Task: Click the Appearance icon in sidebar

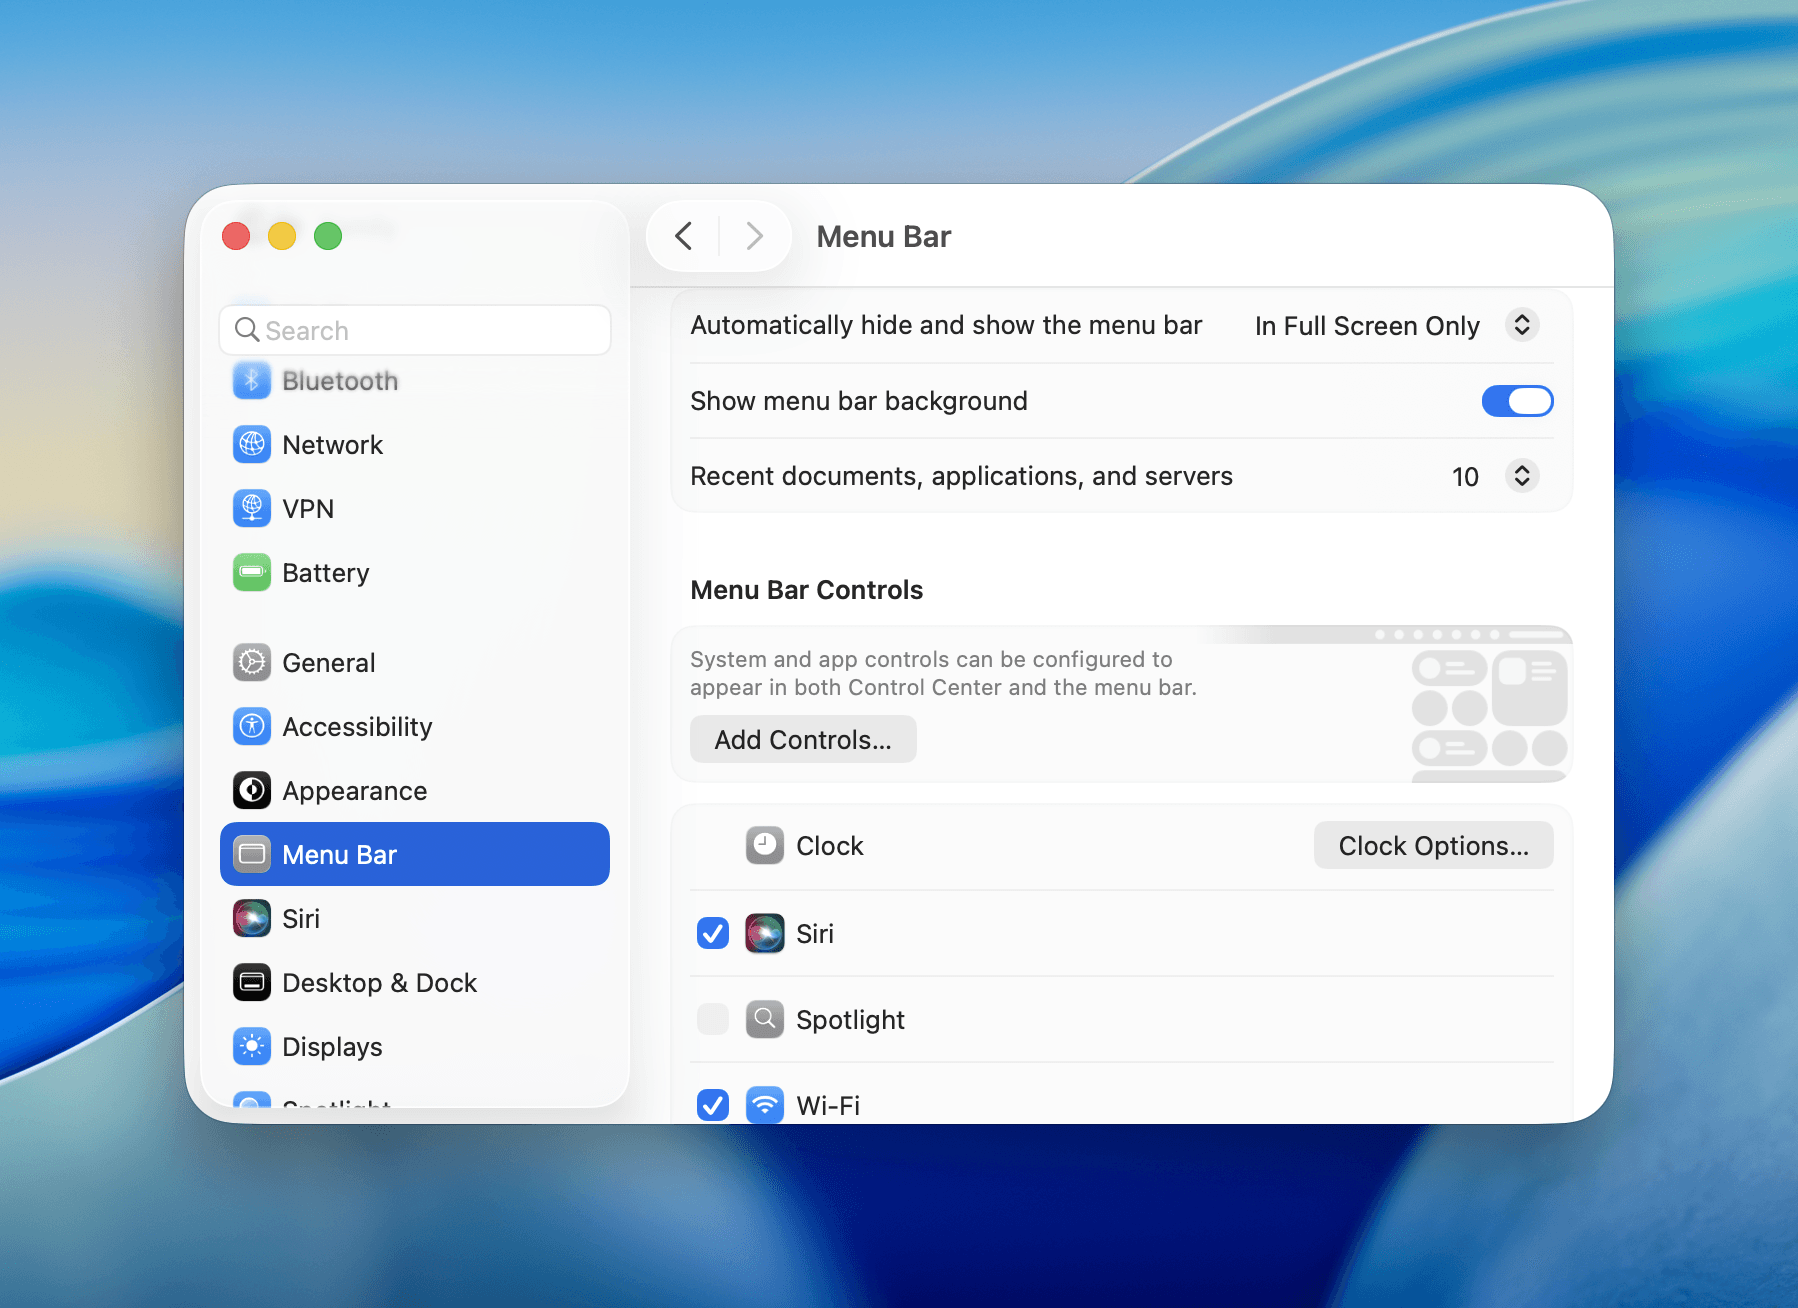Action: coord(252,791)
